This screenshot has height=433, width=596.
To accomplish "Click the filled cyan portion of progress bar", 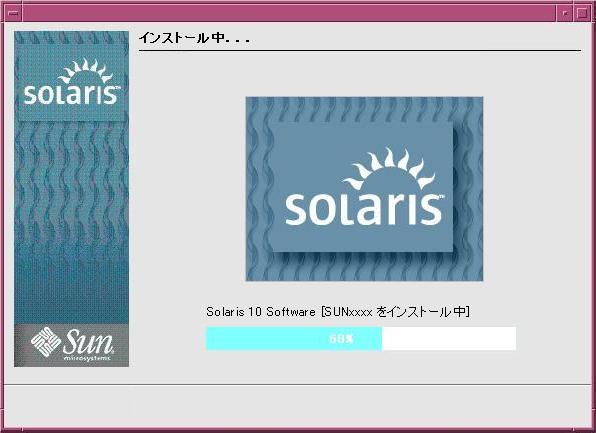I will (x=294, y=338).
